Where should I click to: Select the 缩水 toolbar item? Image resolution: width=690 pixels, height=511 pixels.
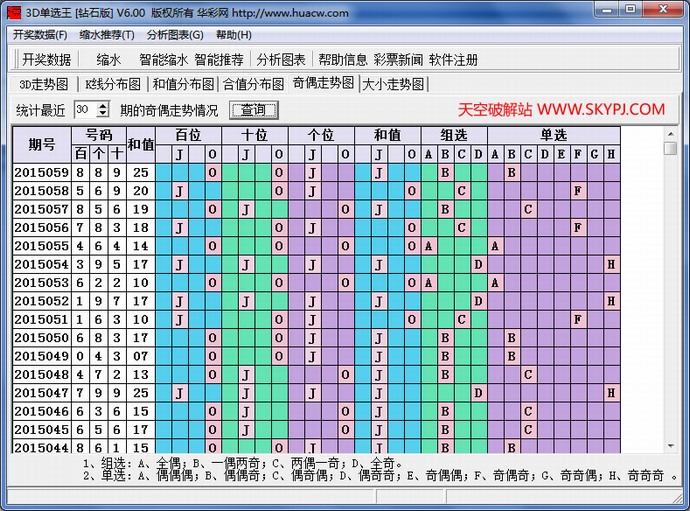click(x=109, y=60)
